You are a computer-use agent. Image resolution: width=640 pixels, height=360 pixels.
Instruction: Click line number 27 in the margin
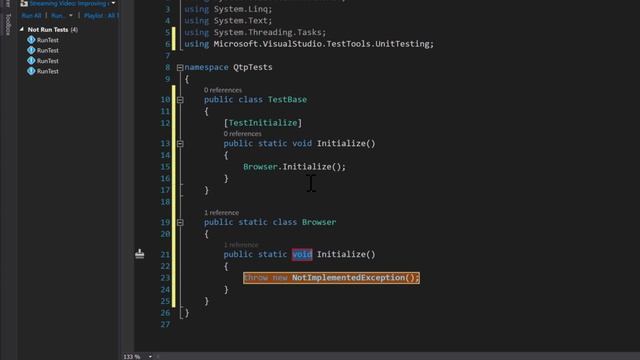(165, 324)
